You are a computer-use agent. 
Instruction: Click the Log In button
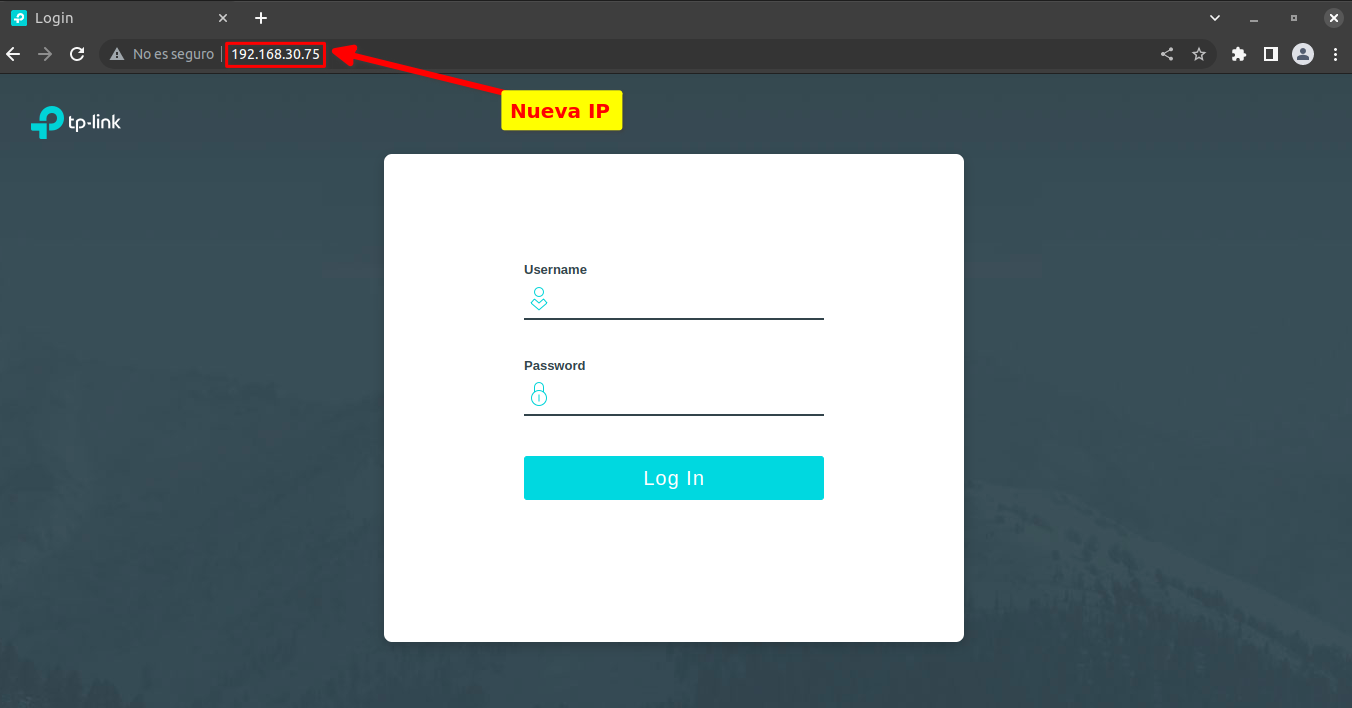coord(674,478)
